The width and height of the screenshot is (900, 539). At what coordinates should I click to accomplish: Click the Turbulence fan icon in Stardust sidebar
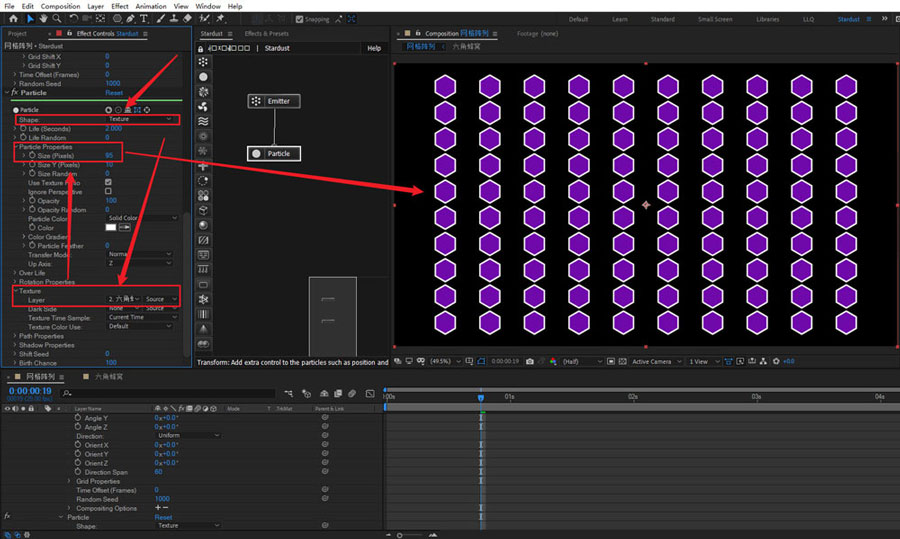(204, 106)
